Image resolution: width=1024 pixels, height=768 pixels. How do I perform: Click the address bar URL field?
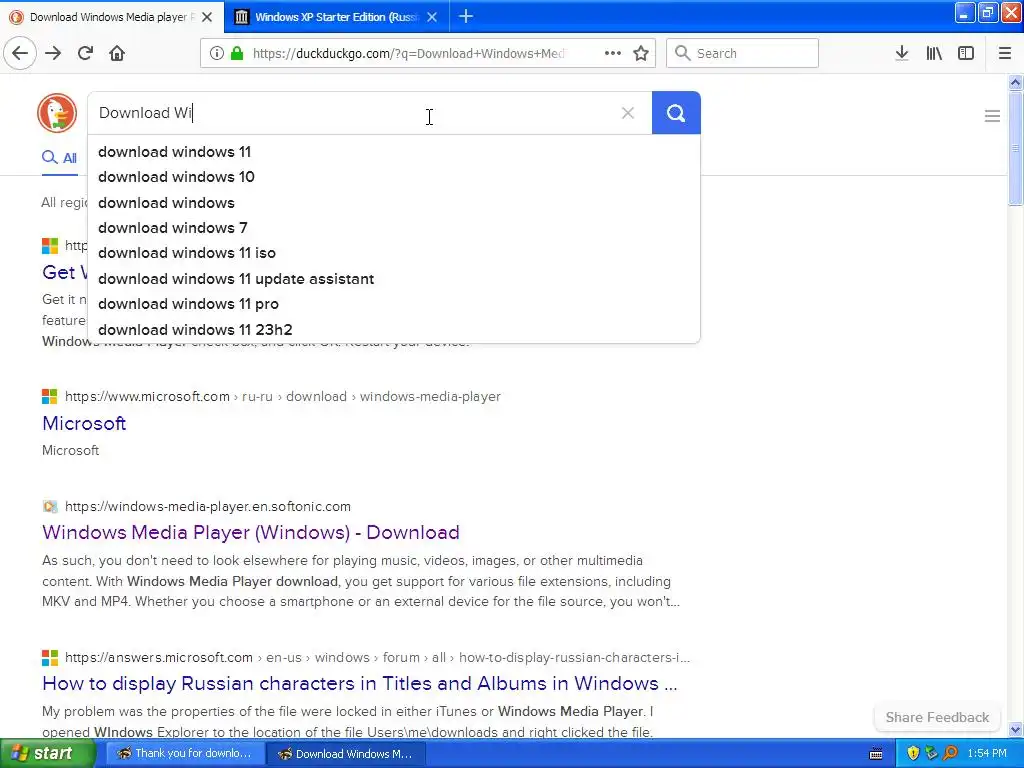click(408, 53)
